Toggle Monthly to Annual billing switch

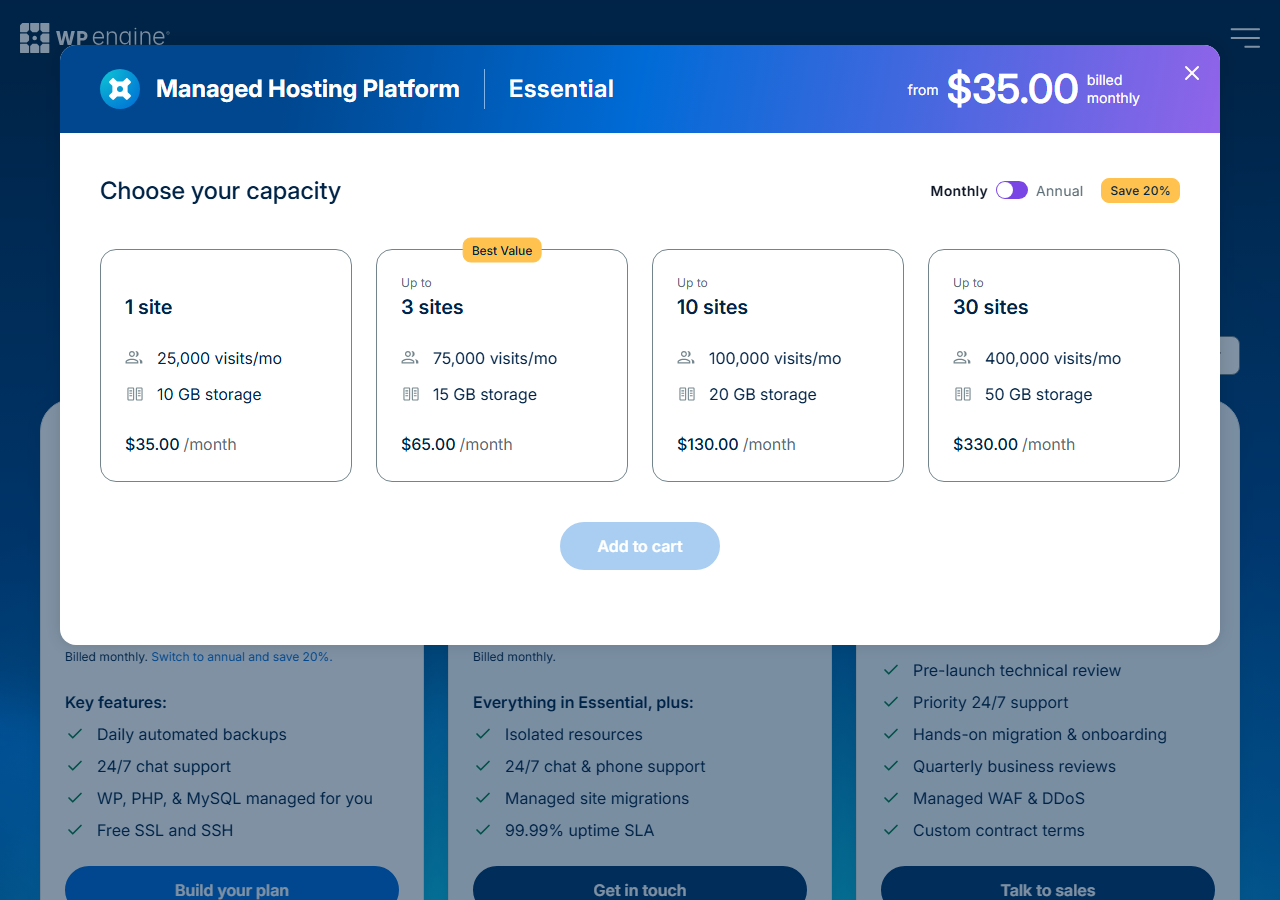[x=1012, y=190]
